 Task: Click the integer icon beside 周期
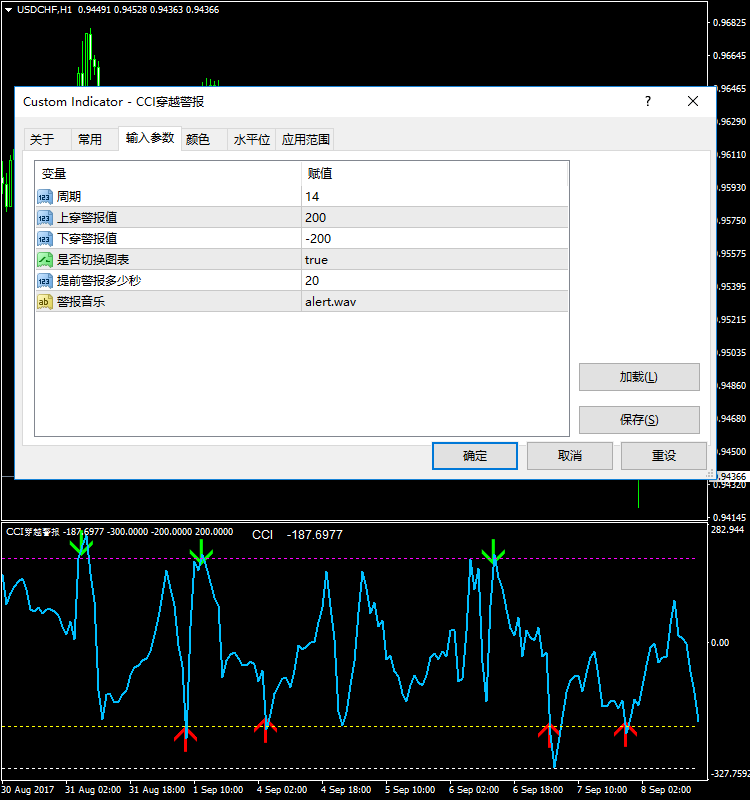44,197
